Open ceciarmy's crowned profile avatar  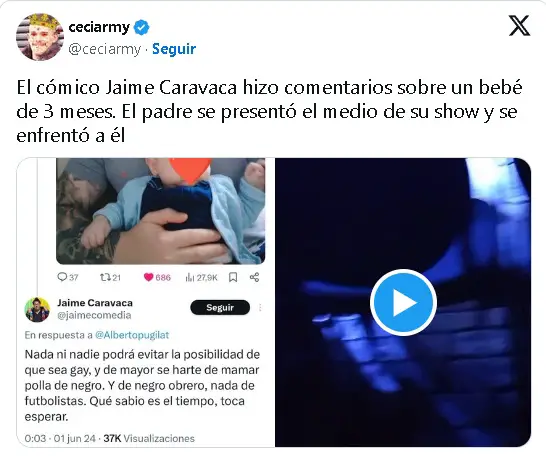click(39, 37)
